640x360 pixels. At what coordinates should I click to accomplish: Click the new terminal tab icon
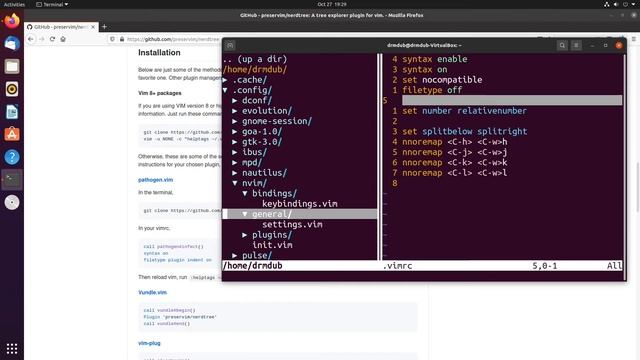(230, 45)
